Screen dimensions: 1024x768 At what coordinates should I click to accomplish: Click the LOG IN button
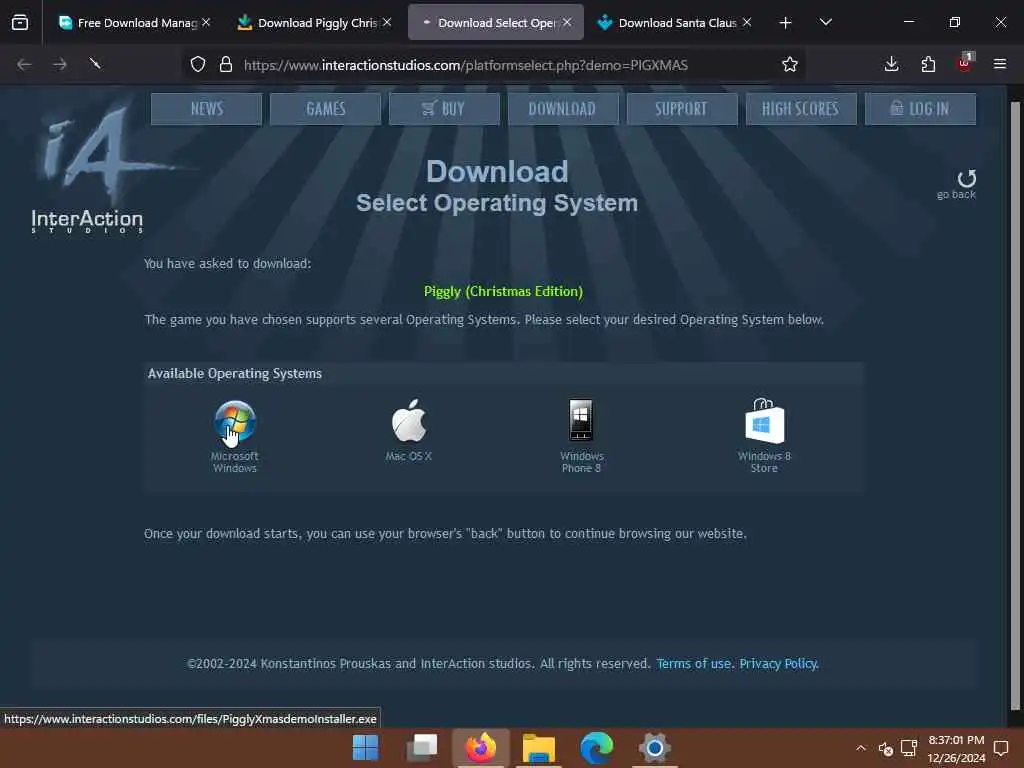click(x=920, y=109)
